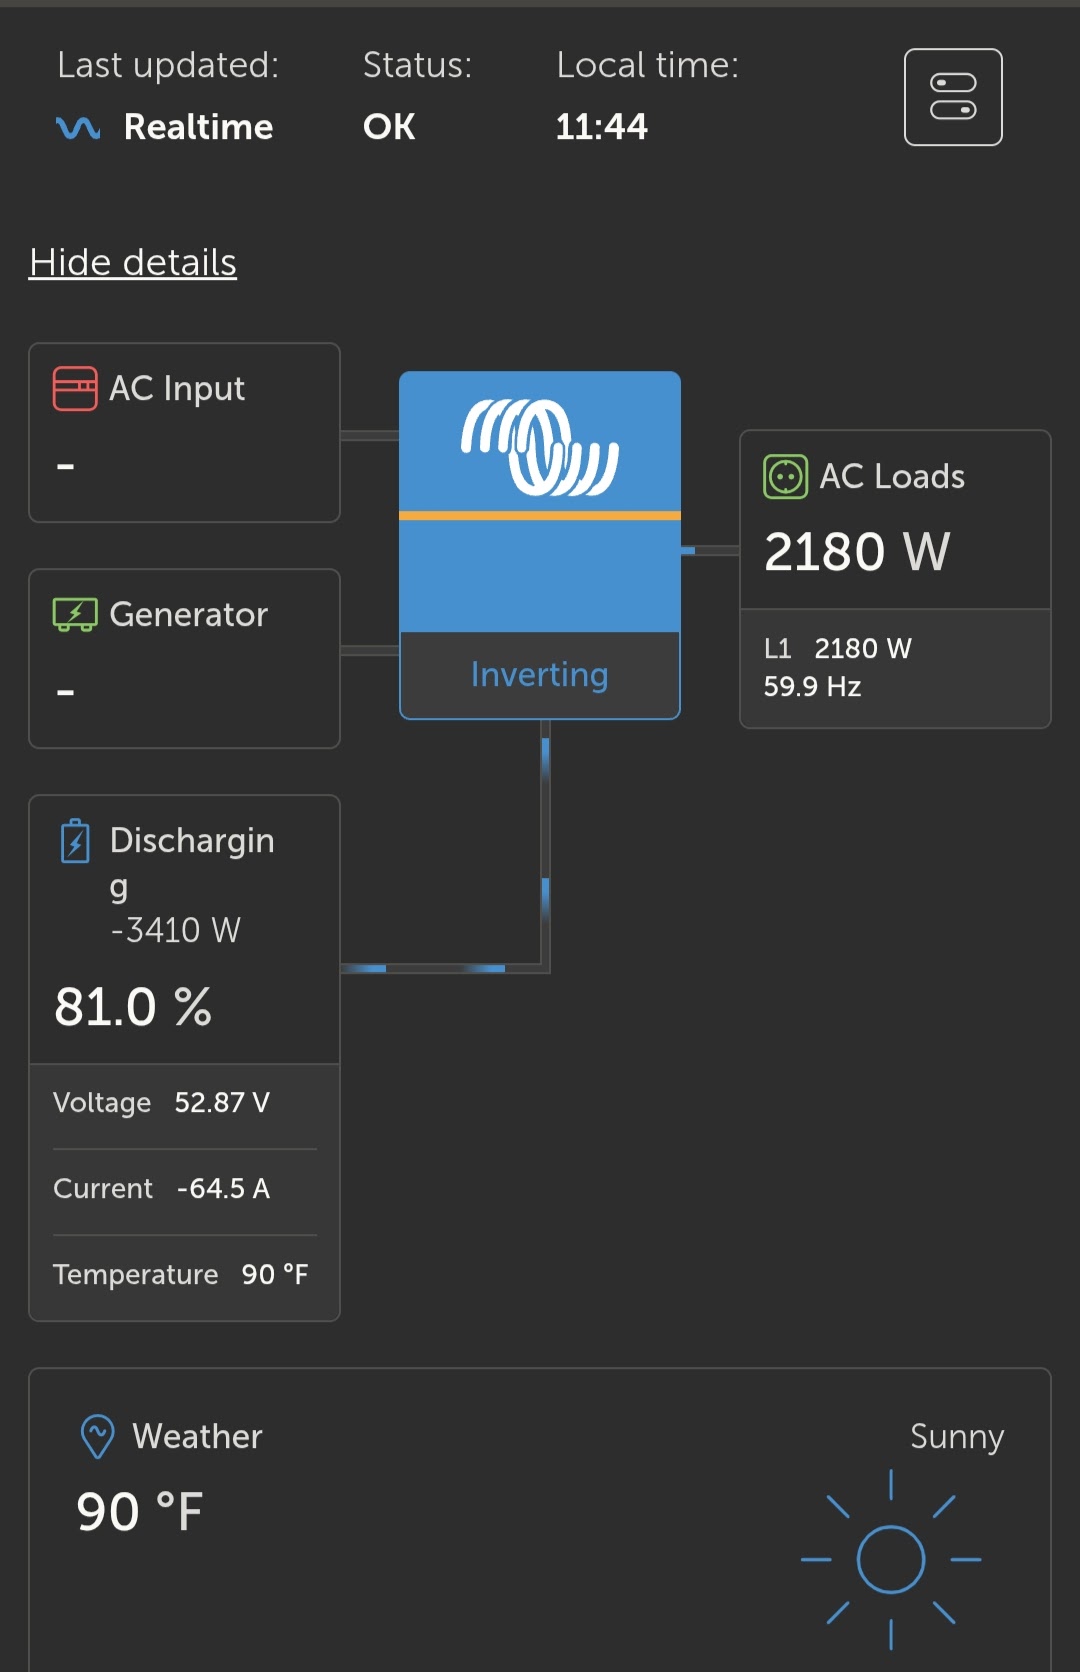The image size is (1080, 1672).
Task: Select the Realtime last updated value
Action: coord(198,127)
